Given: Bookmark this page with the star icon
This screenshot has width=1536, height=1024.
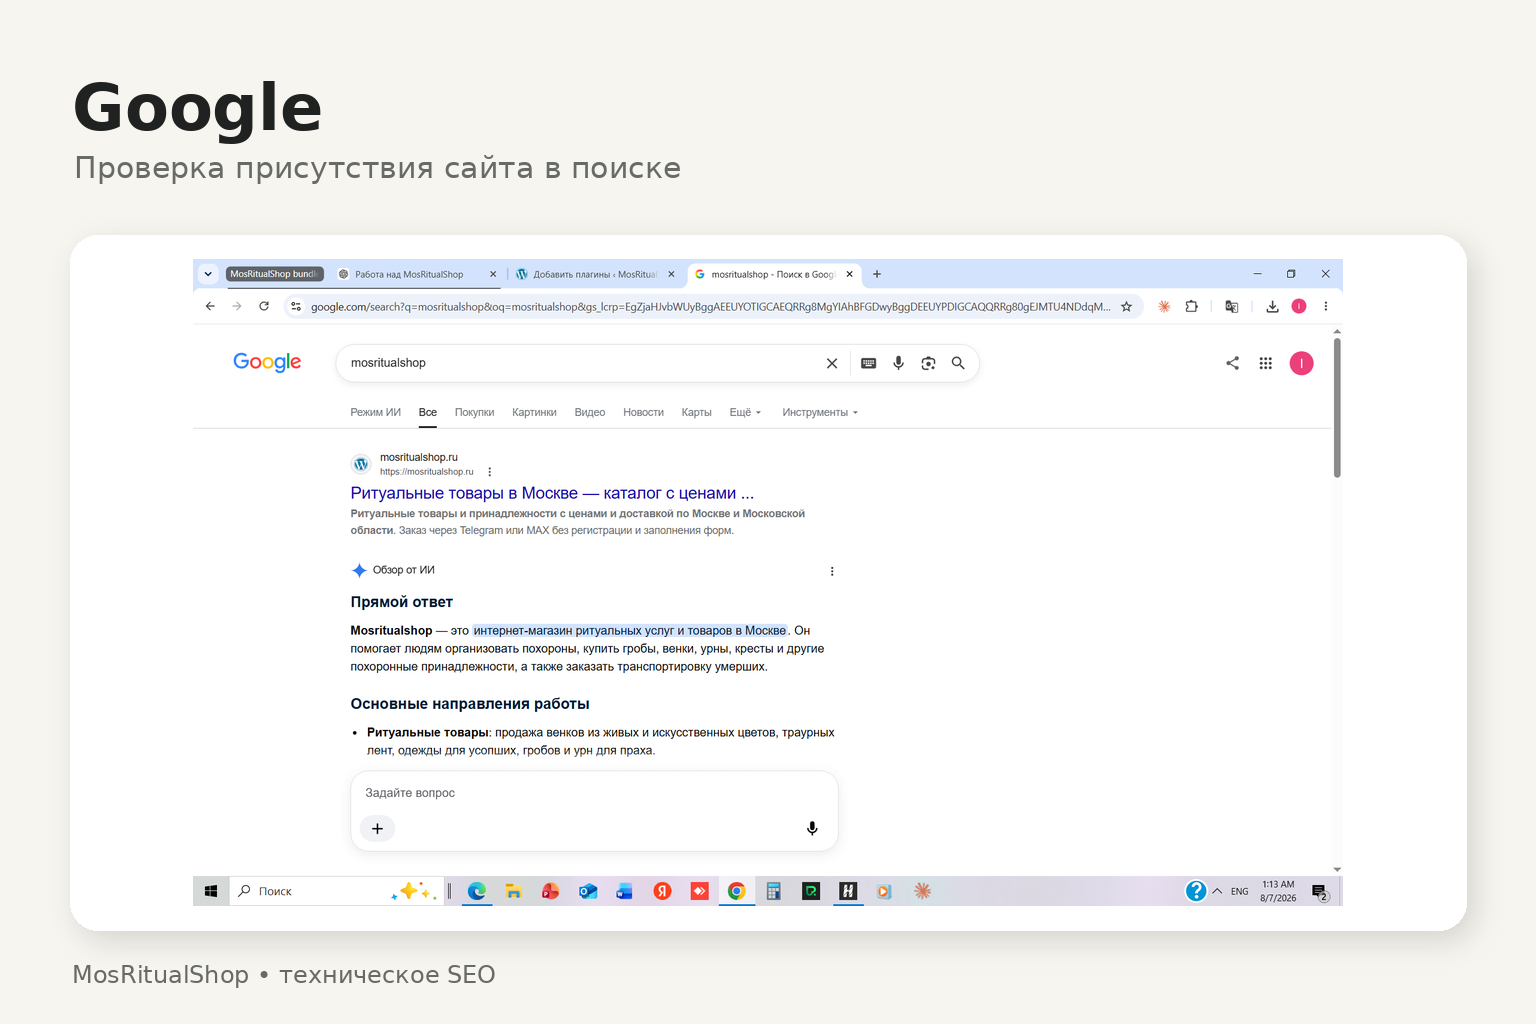Looking at the screenshot, I should [x=1126, y=307].
